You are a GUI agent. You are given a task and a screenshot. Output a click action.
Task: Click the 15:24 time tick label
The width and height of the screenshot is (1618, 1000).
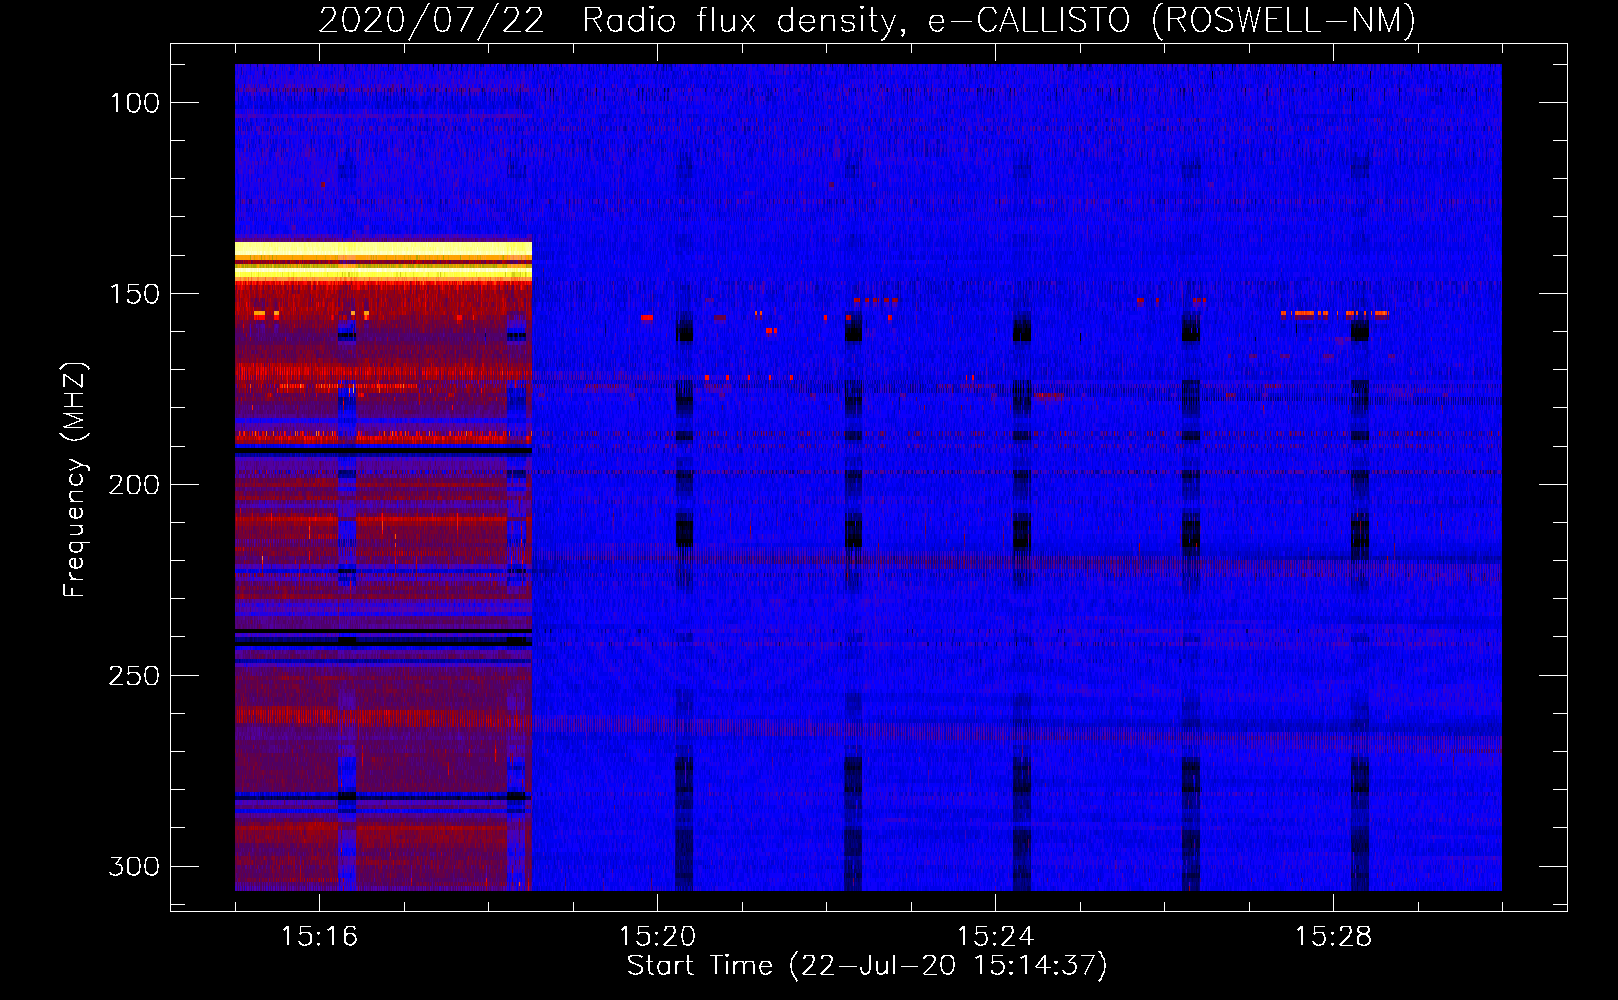995,937
